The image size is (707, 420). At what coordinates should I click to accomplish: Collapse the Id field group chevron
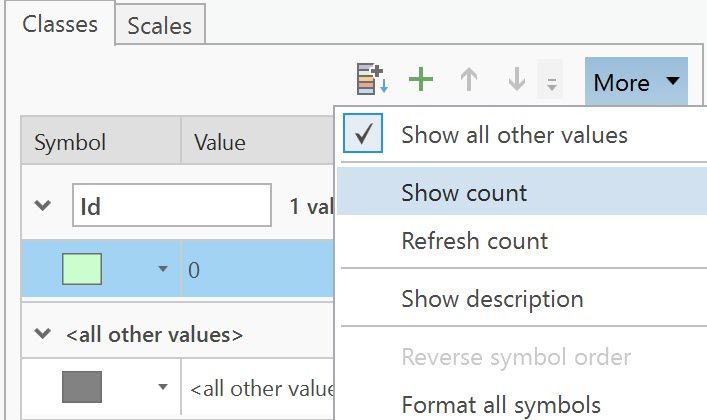43,207
